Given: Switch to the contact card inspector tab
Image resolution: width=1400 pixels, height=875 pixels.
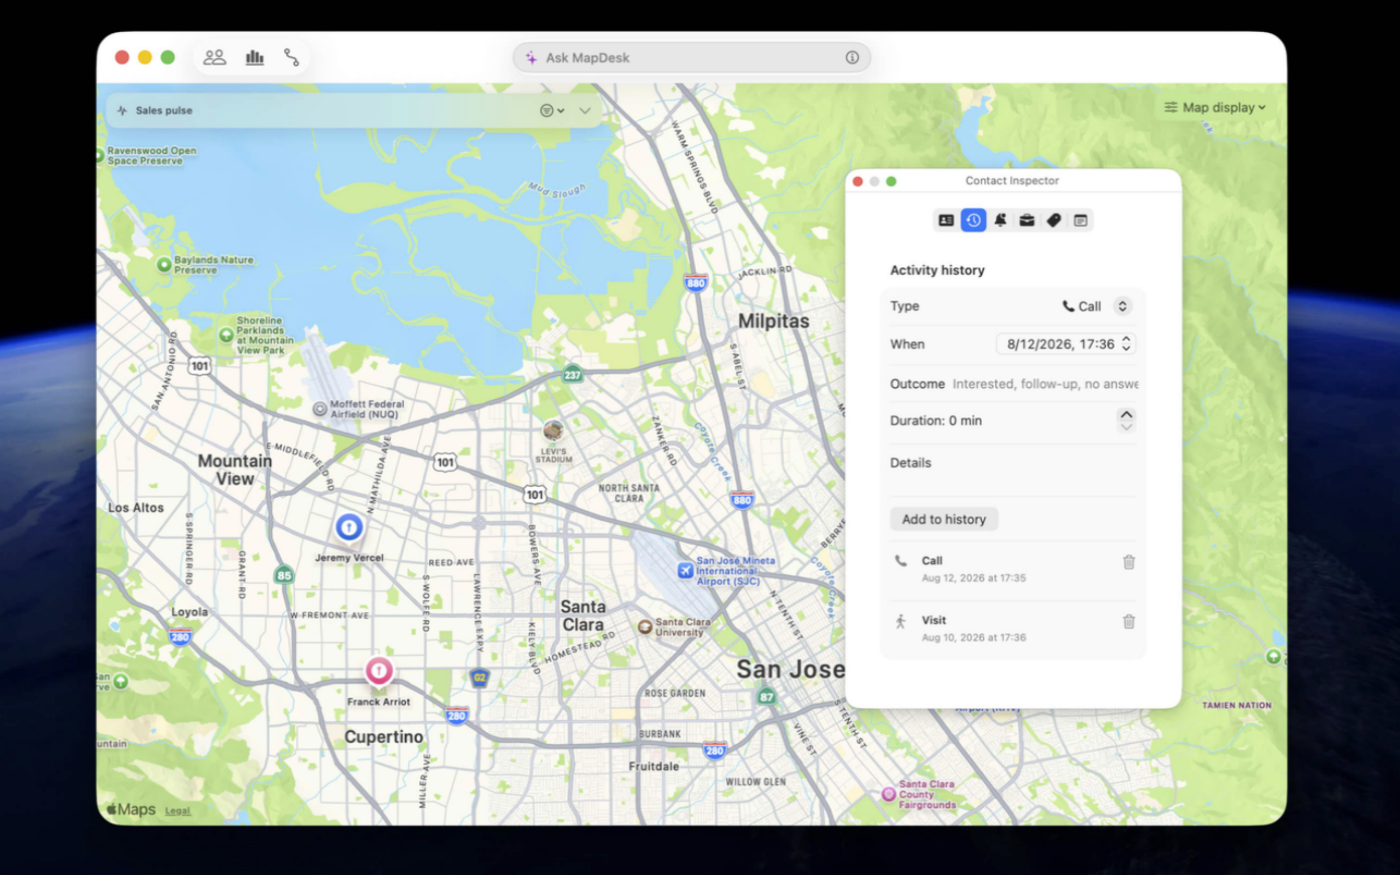Looking at the screenshot, I should click(x=946, y=220).
